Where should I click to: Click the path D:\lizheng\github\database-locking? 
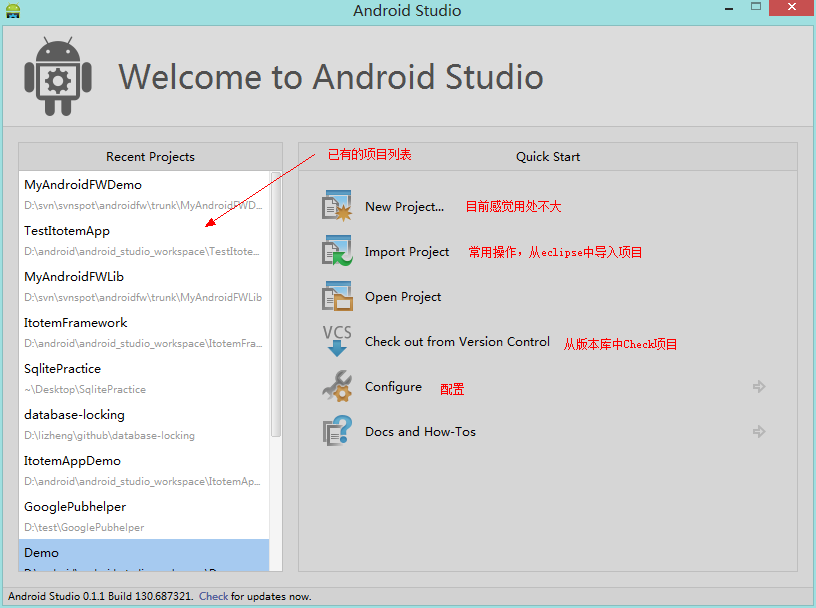click(109, 435)
